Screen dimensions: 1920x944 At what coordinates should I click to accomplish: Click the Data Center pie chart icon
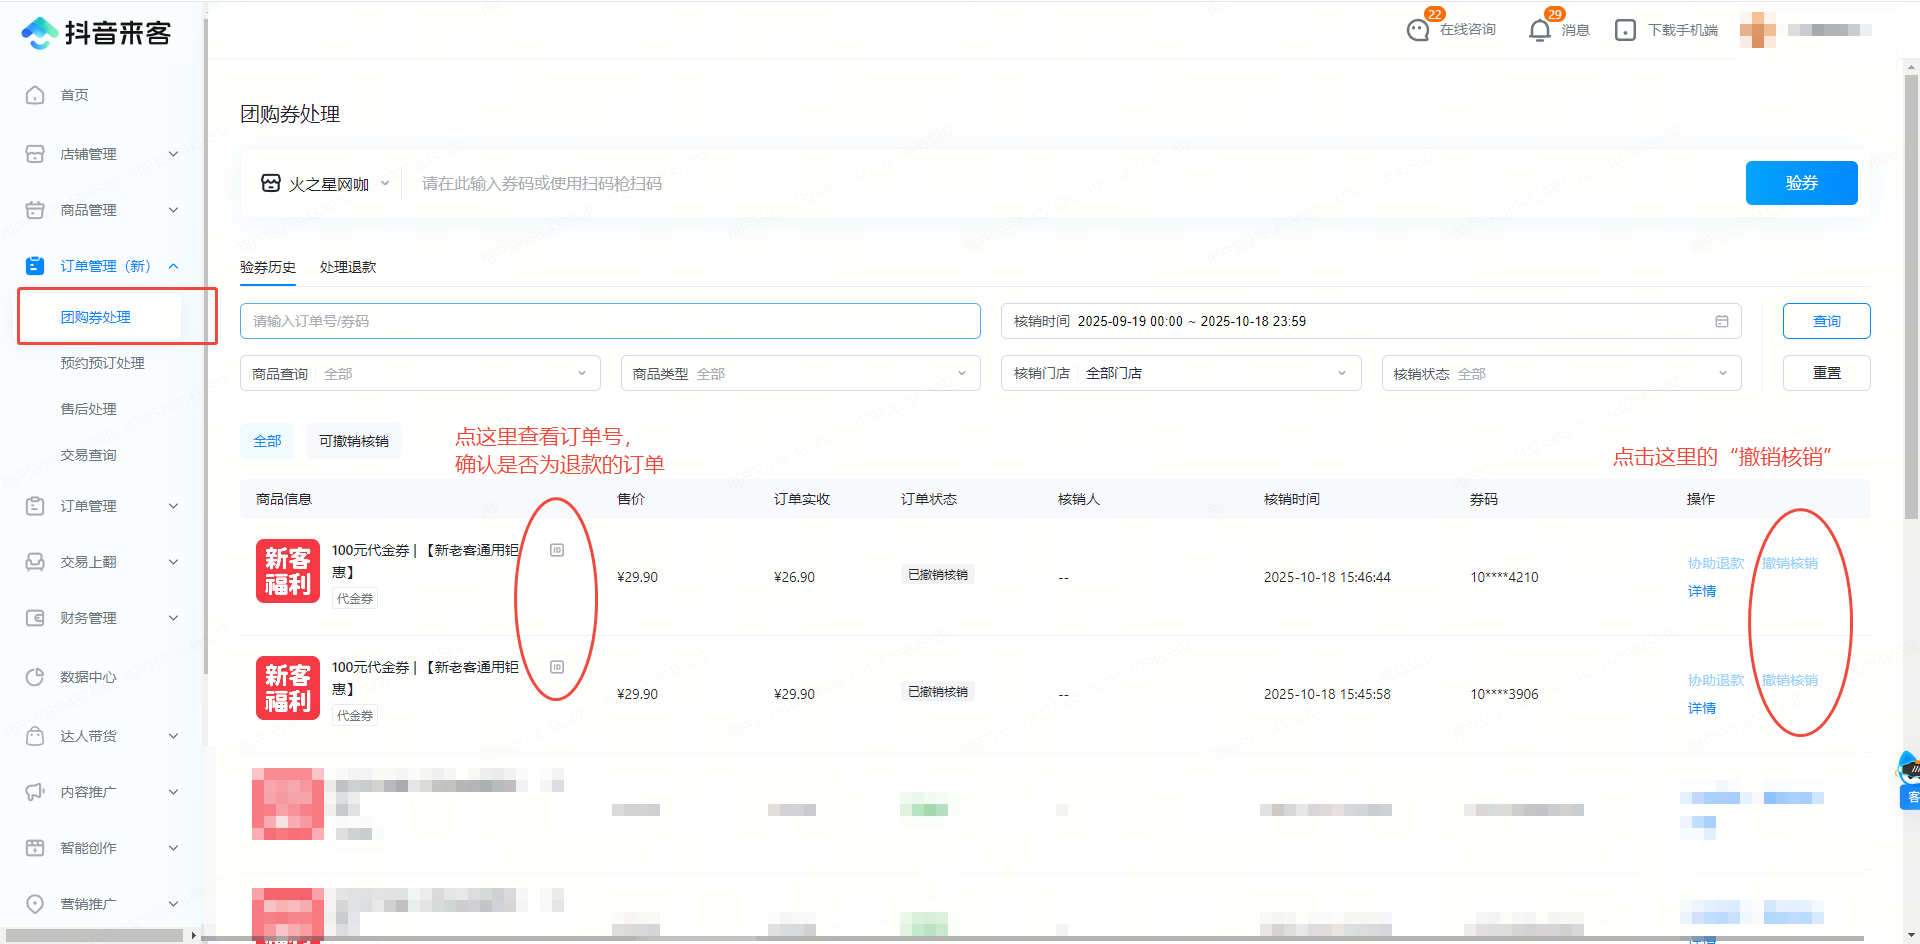(x=35, y=677)
